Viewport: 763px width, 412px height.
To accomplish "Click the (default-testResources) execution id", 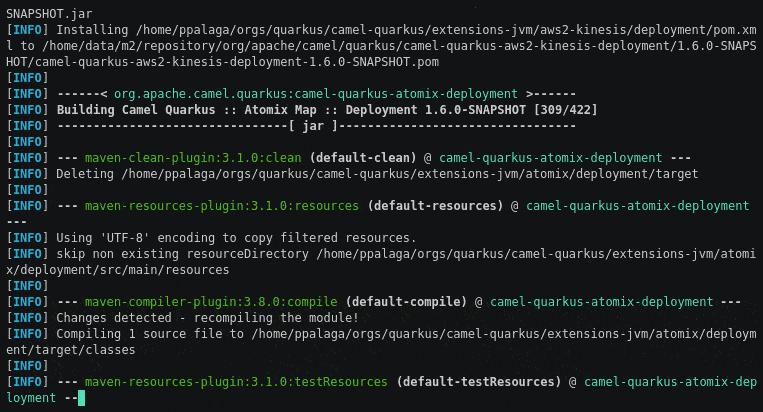I will [478, 382].
